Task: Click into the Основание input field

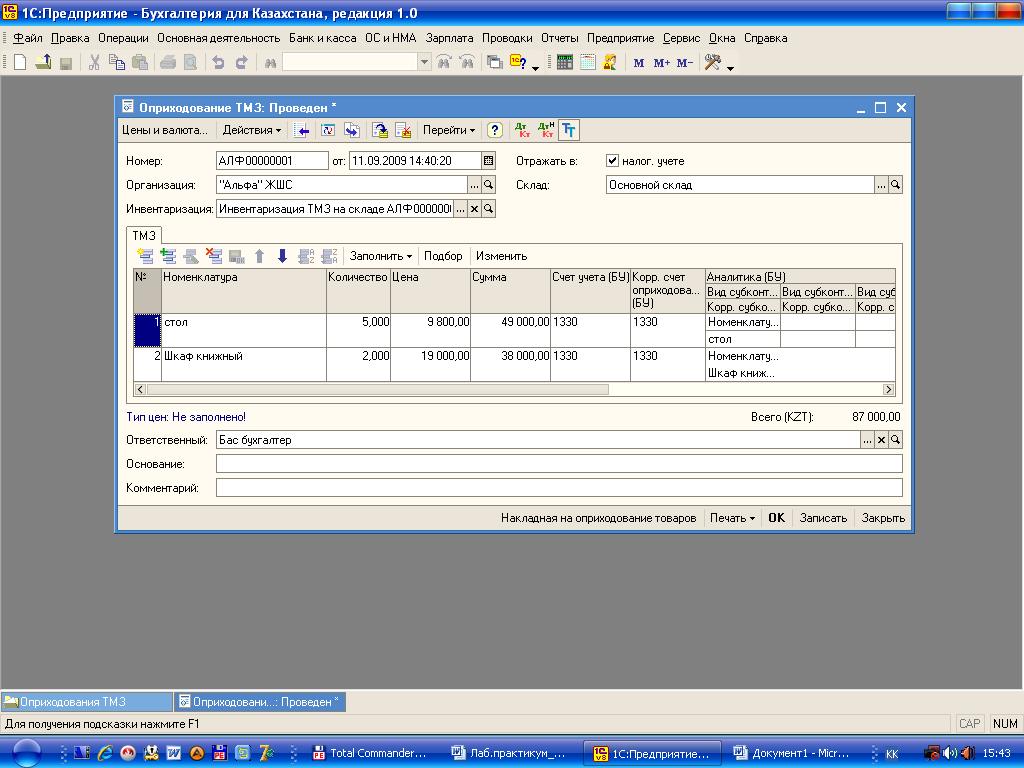Action: tap(559, 464)
